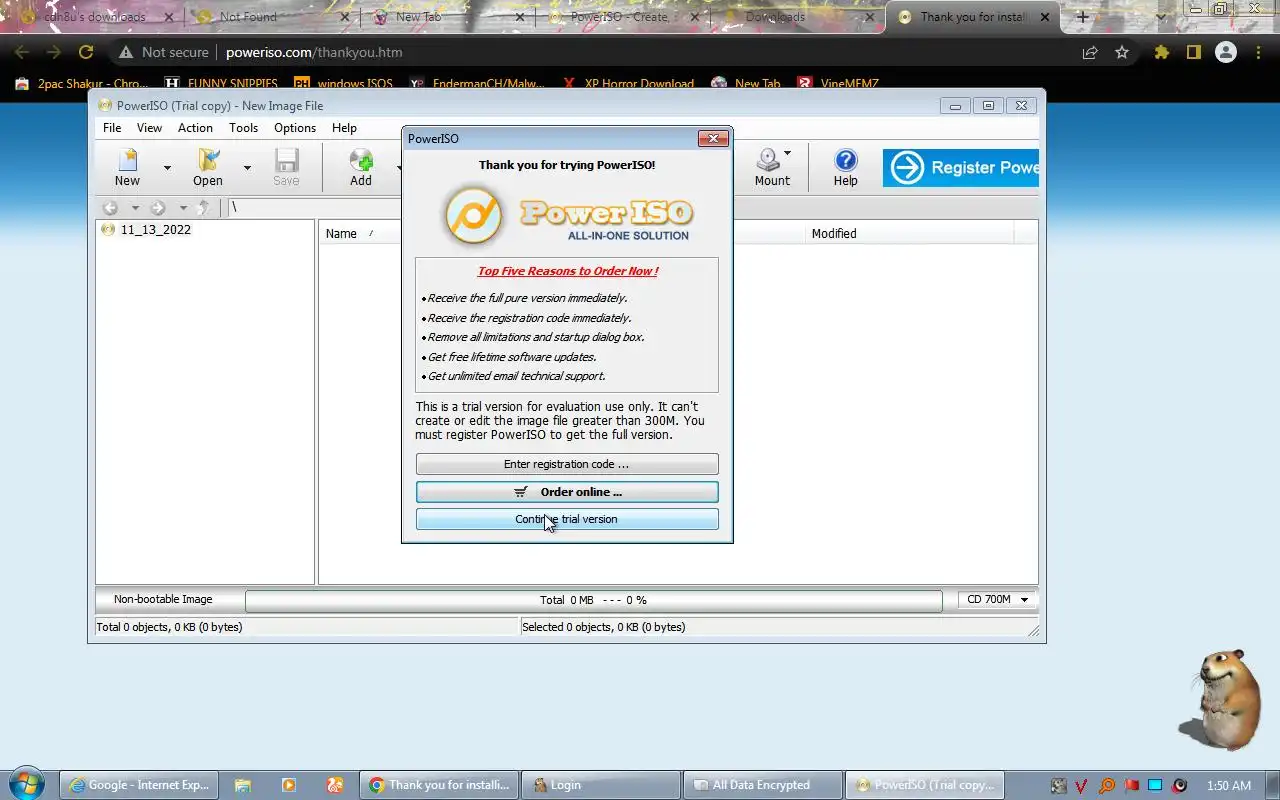The image size is (1280, 800).
Task: Click the Order online button
Action: tap(567, 492)
